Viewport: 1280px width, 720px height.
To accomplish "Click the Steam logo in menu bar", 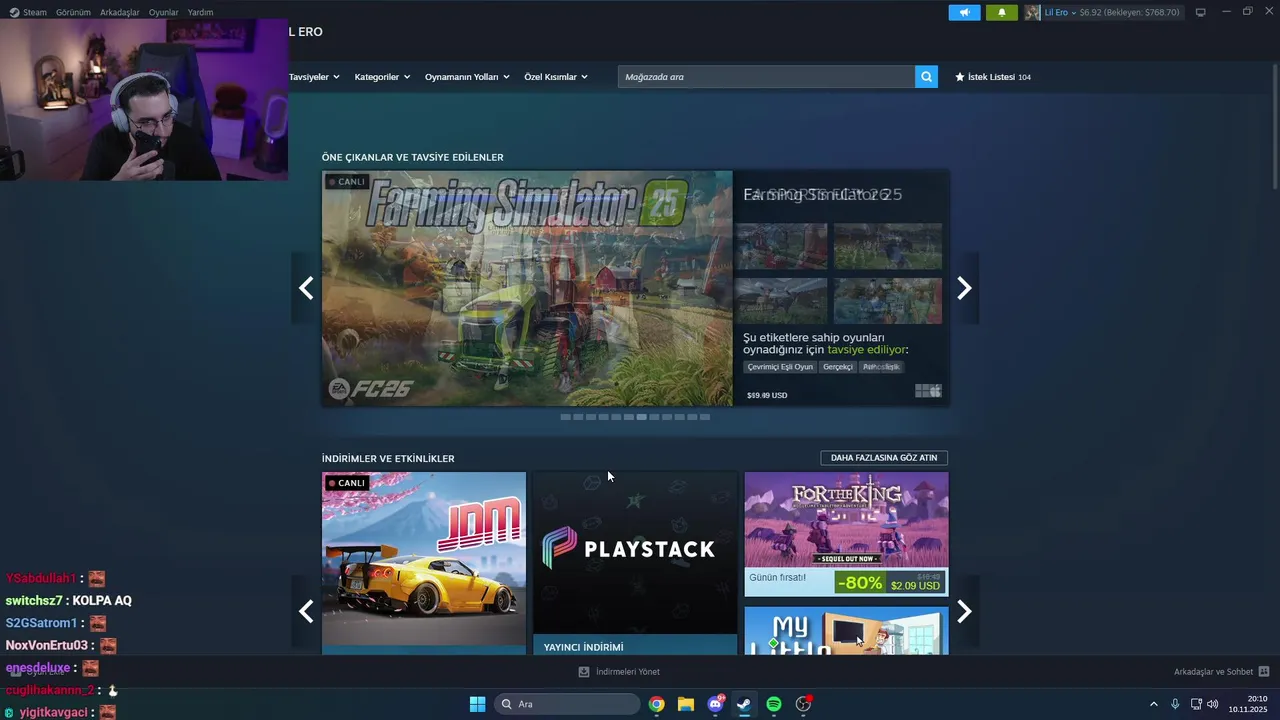I will click(x=12, y=12).
